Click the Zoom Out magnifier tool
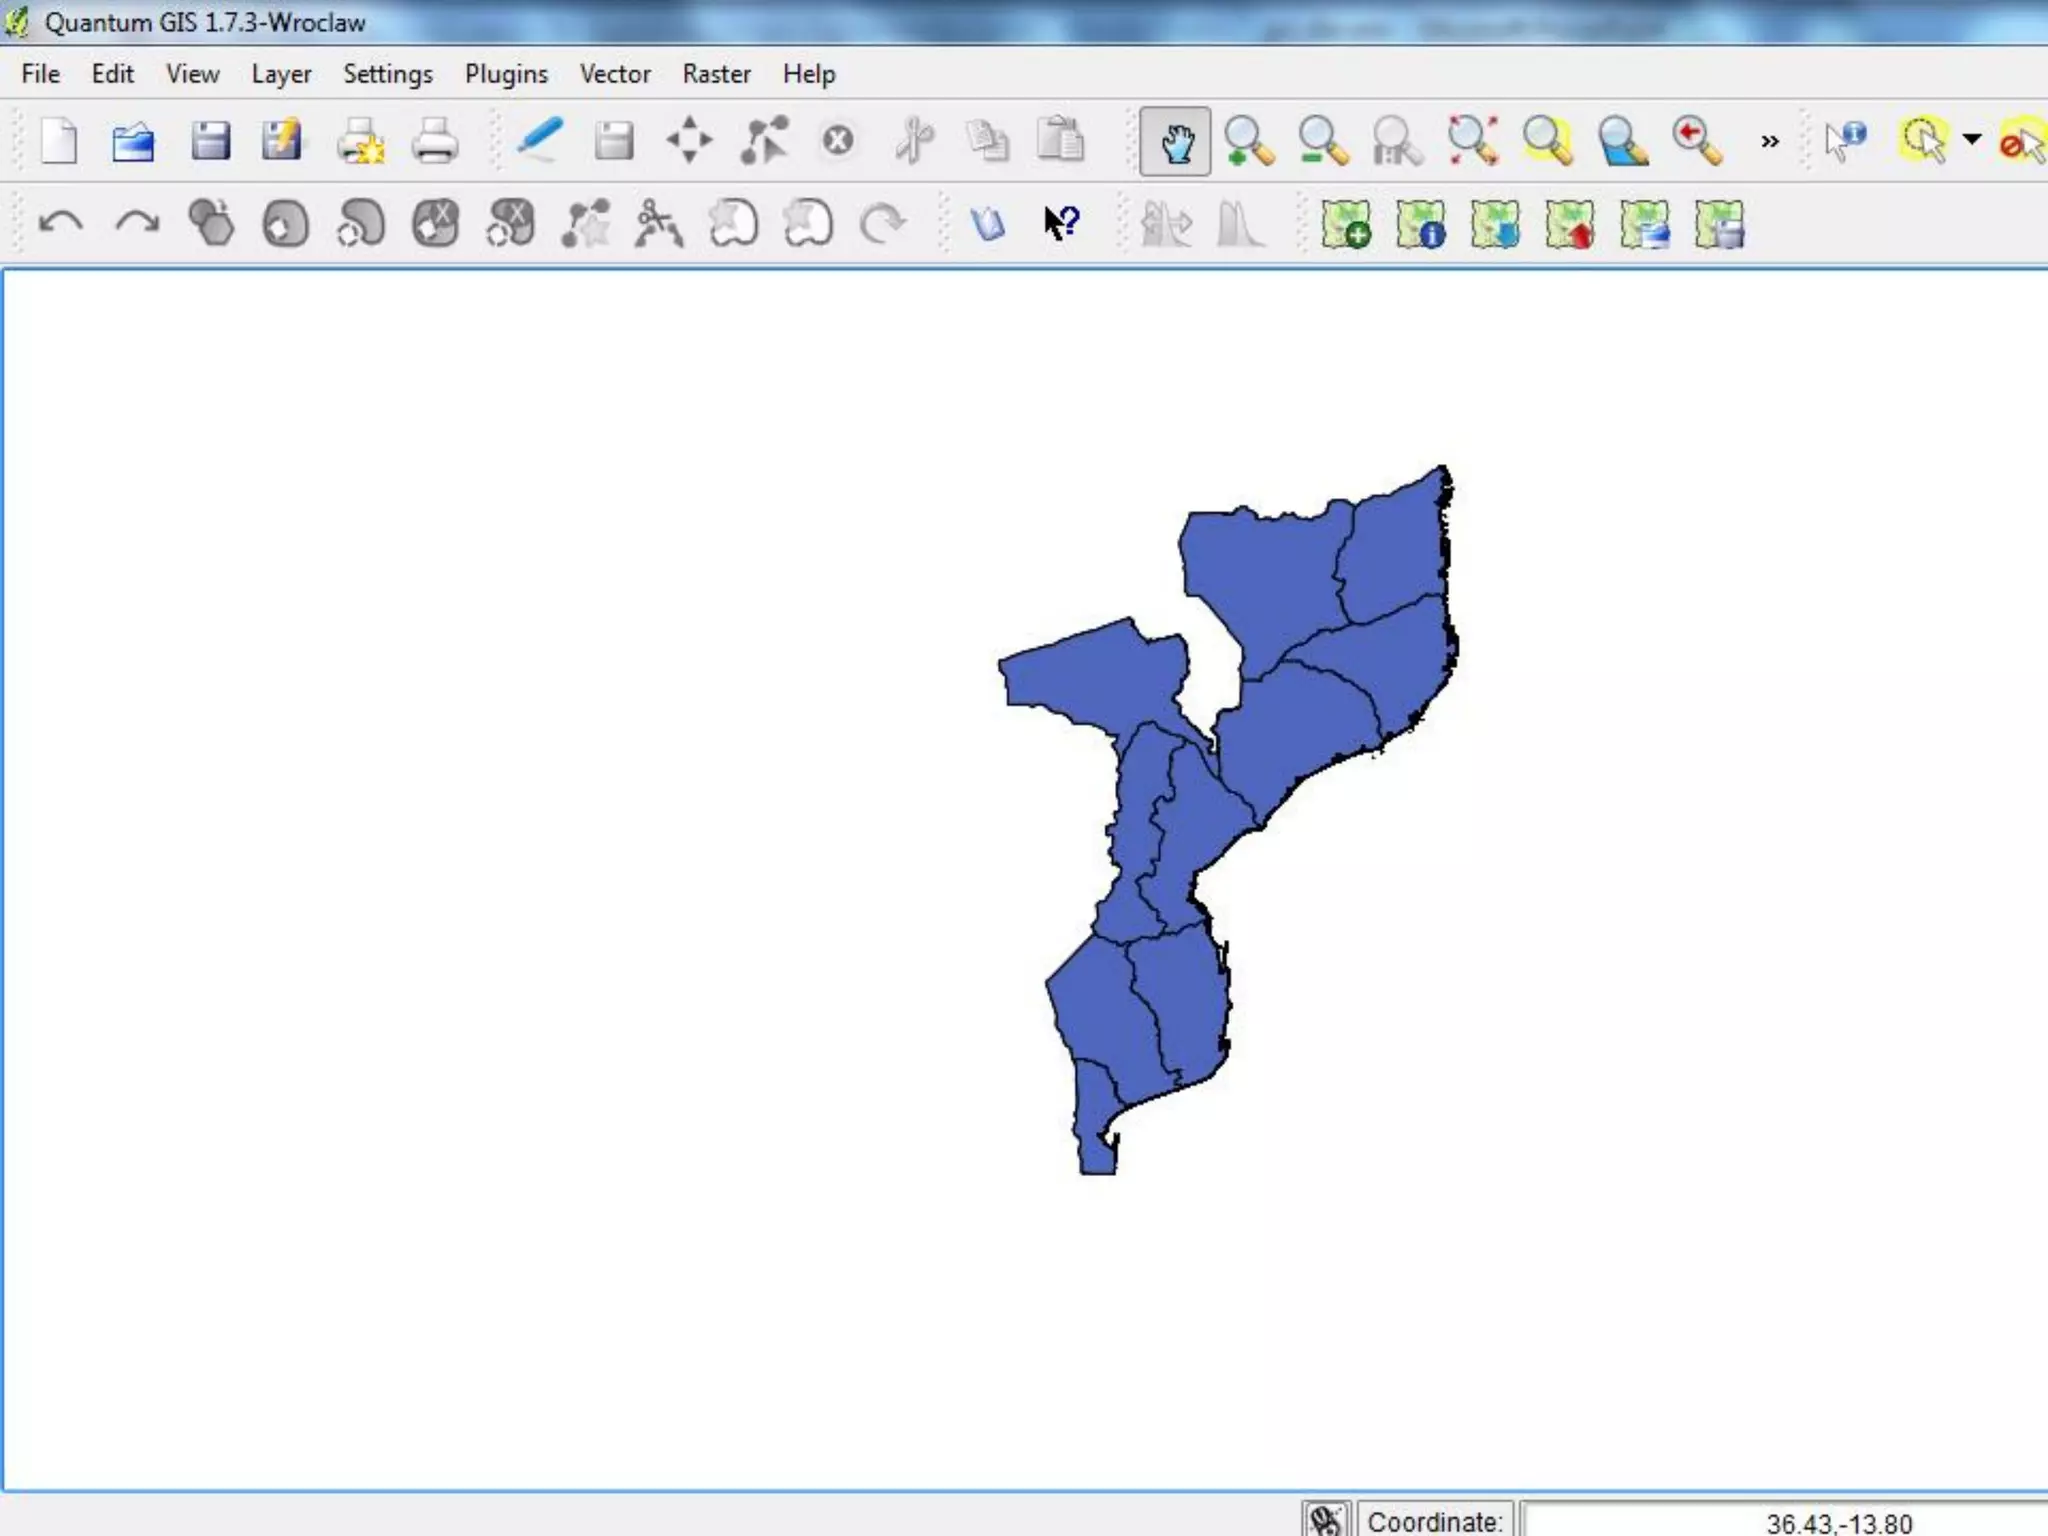This screenshot has height=1536, width=2048. [1322, 142]
